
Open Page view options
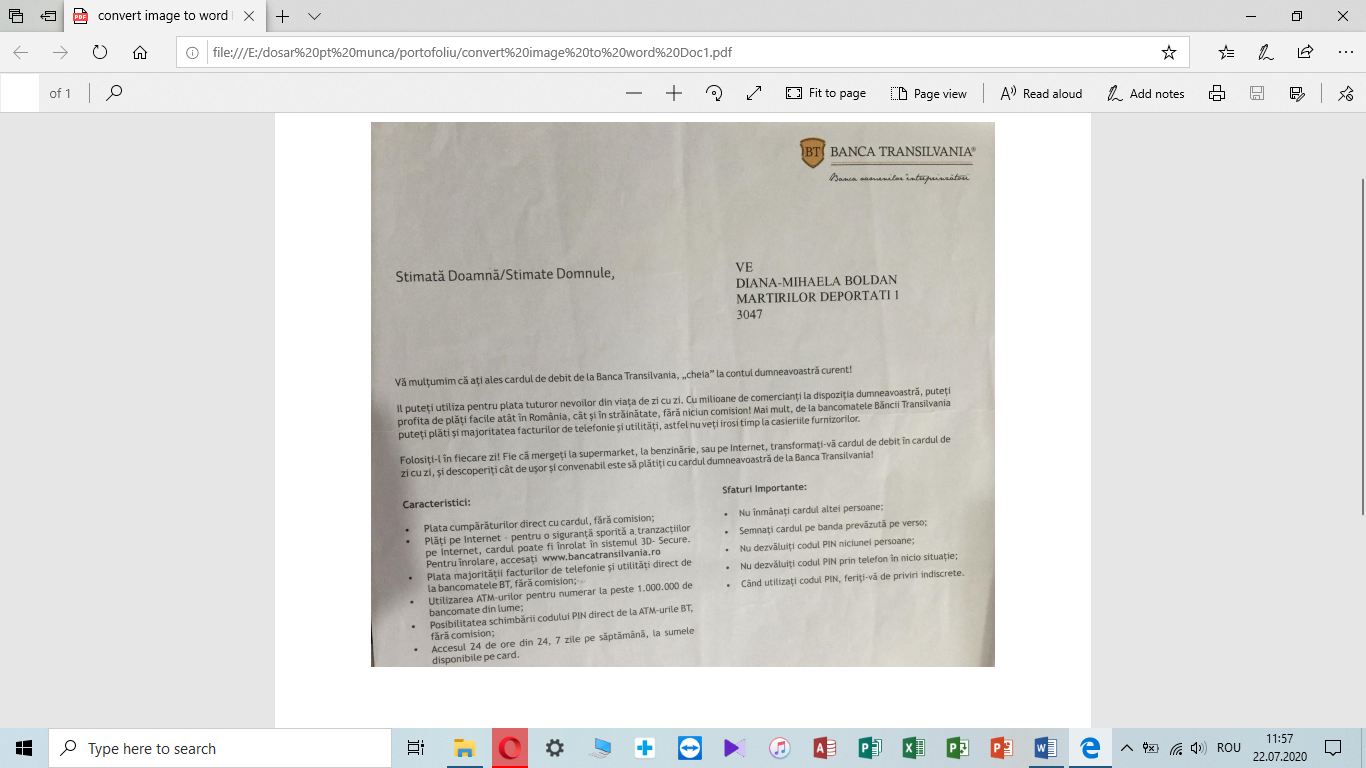929,93
